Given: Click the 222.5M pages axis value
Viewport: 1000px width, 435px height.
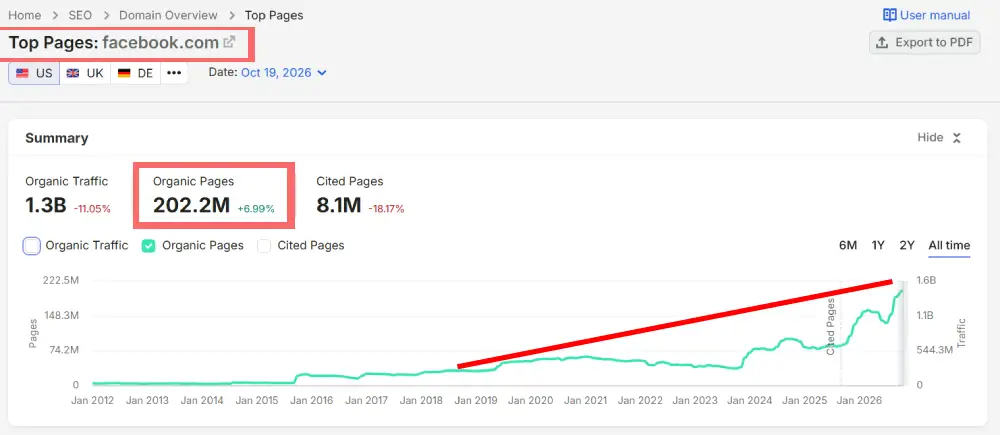Looking at the screenshot, I should 61,281.
